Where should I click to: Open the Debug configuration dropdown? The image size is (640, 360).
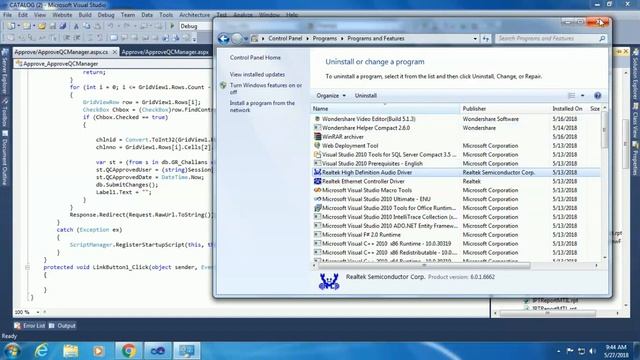tap(195, 26)
